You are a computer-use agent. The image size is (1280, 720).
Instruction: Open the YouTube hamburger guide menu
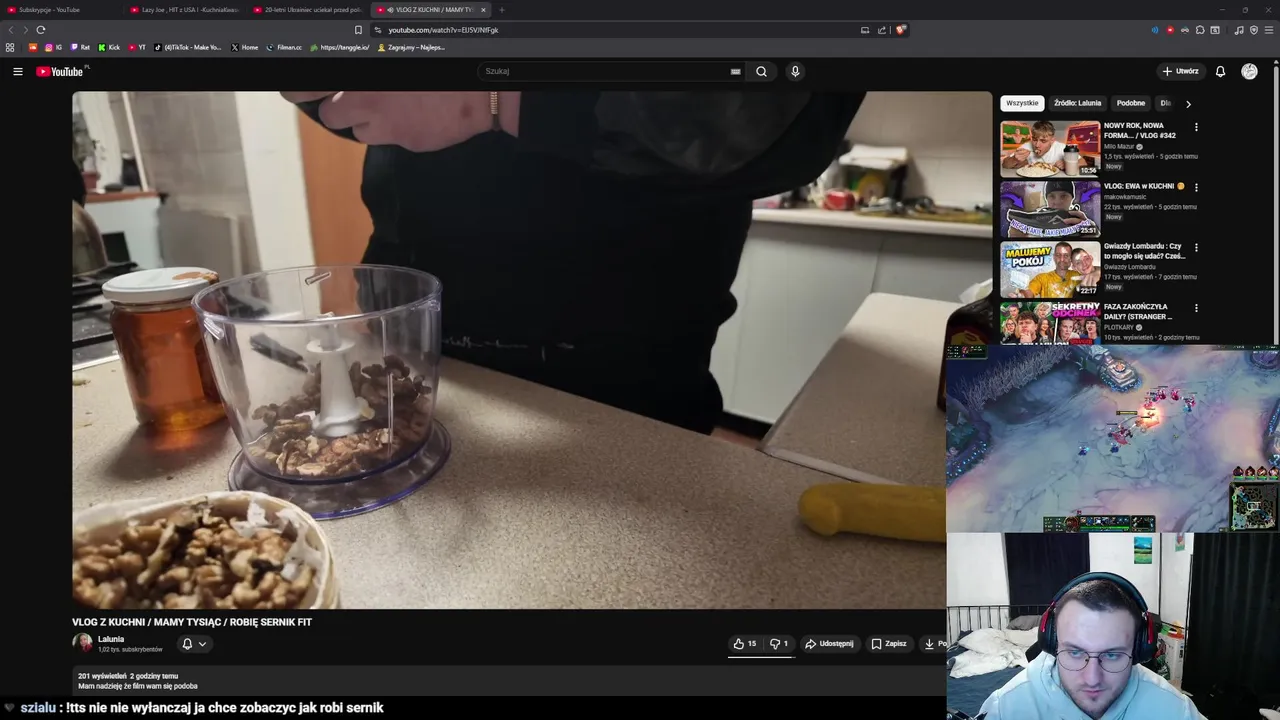tap(18, 71)
